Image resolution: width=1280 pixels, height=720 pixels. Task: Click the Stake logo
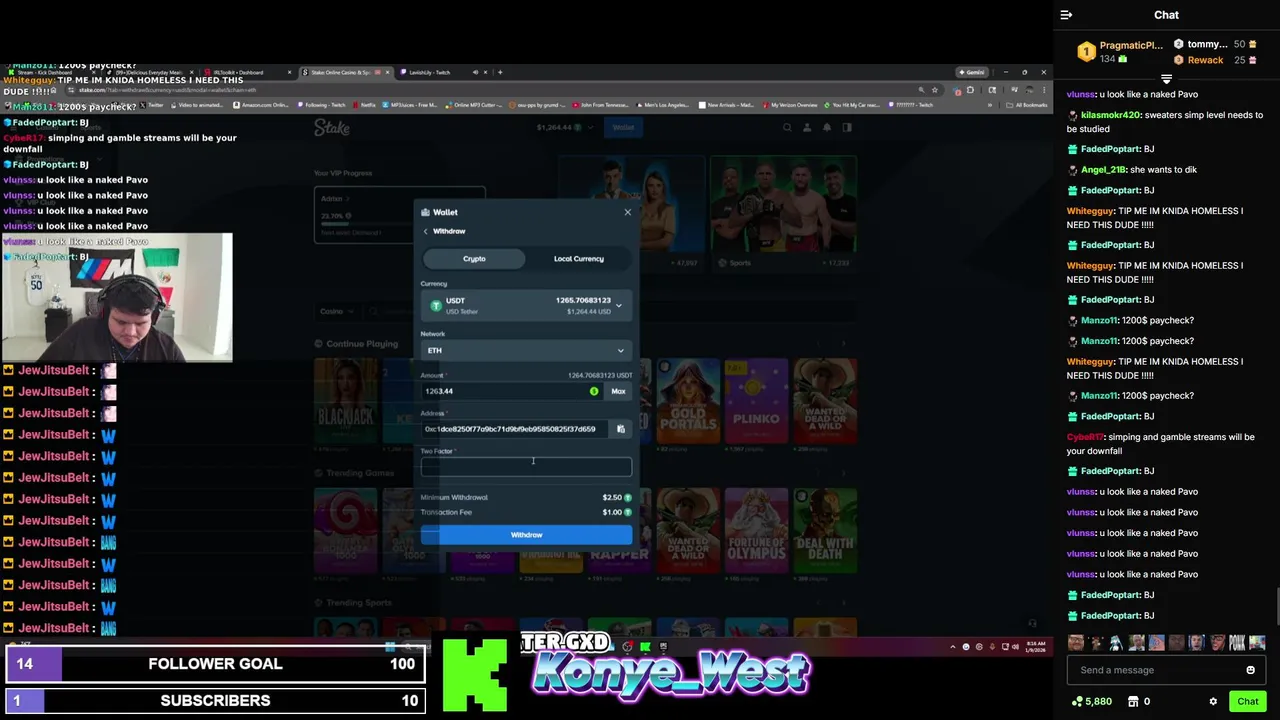tap(332, 128)
